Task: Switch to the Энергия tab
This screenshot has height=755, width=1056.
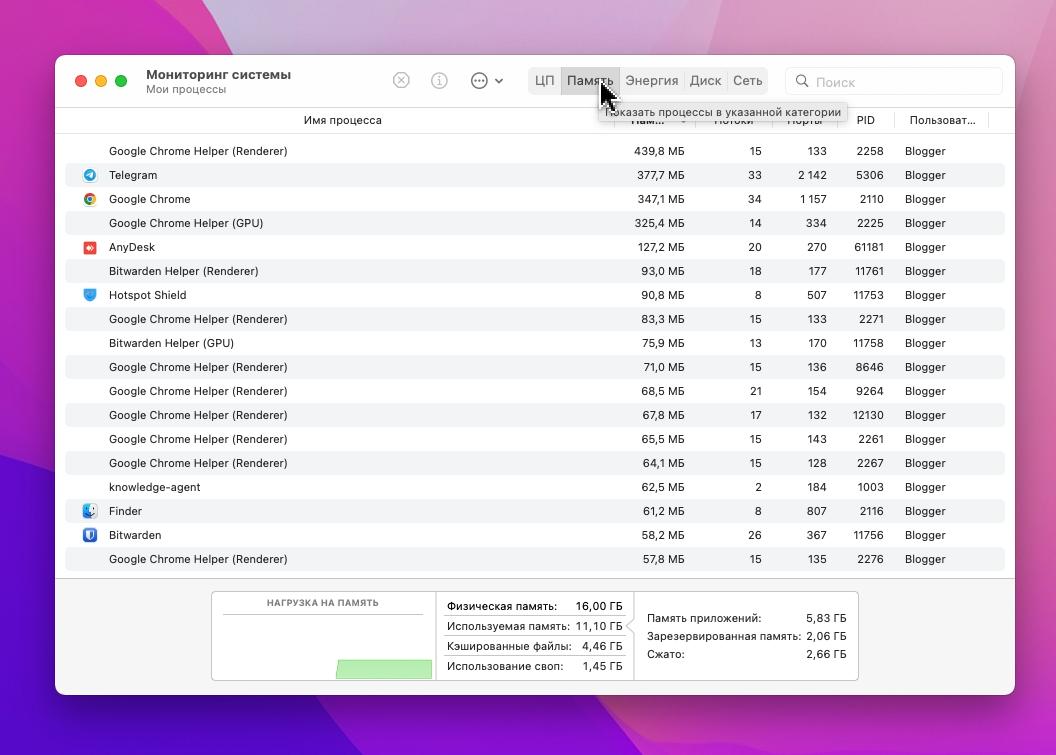Action: [x=651, y=81]
